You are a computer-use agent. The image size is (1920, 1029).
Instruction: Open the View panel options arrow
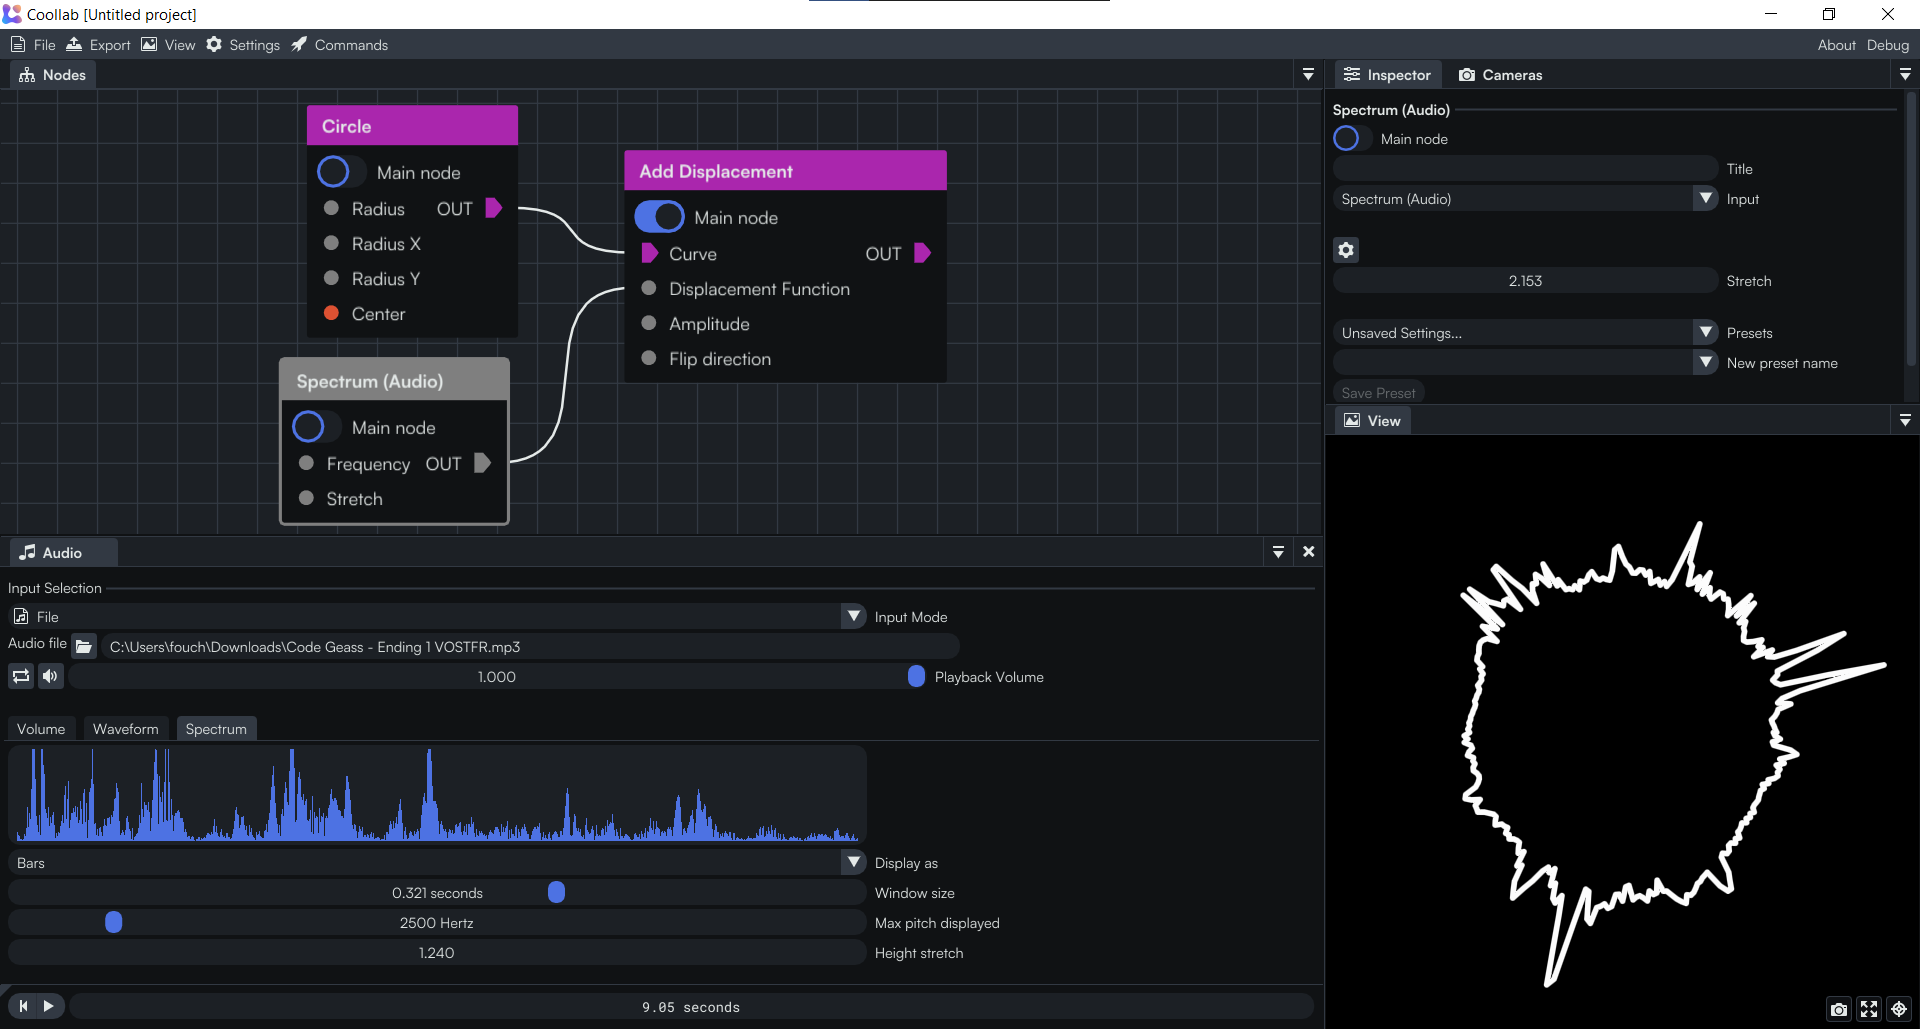pyautogui.click(x=1905, y=421)
